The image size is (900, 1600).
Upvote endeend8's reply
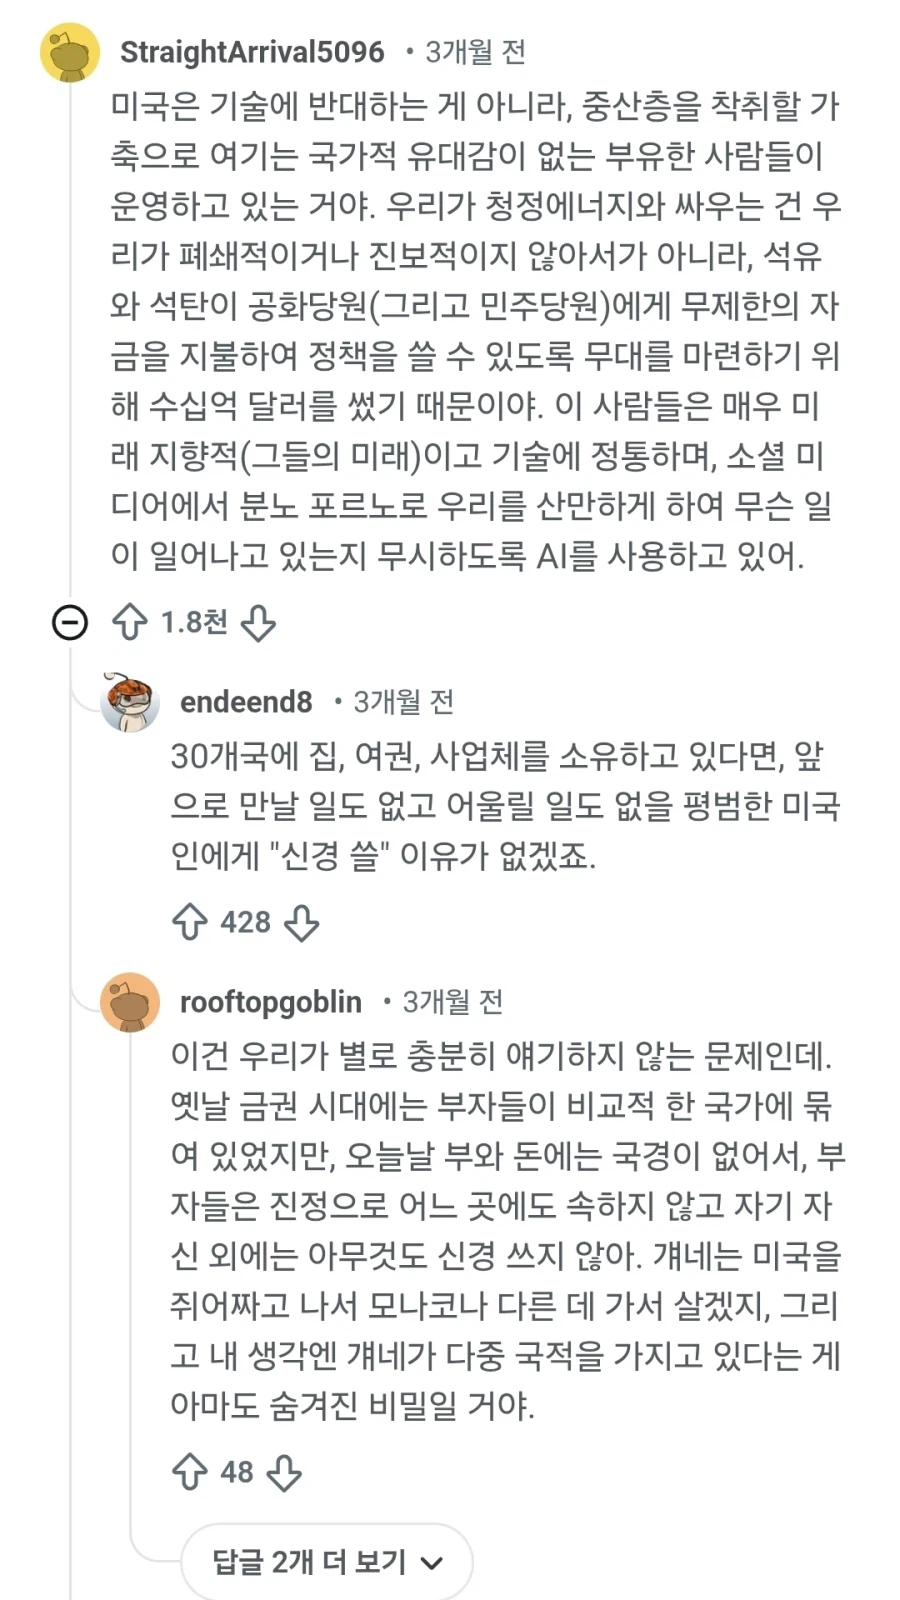click(190, 922)
